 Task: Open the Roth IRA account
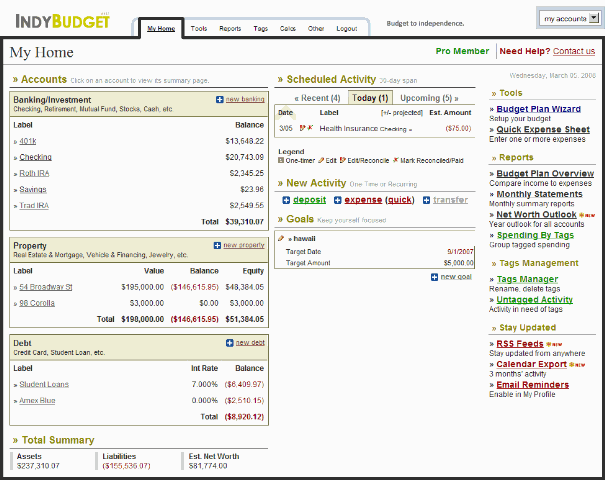[35, 173]
